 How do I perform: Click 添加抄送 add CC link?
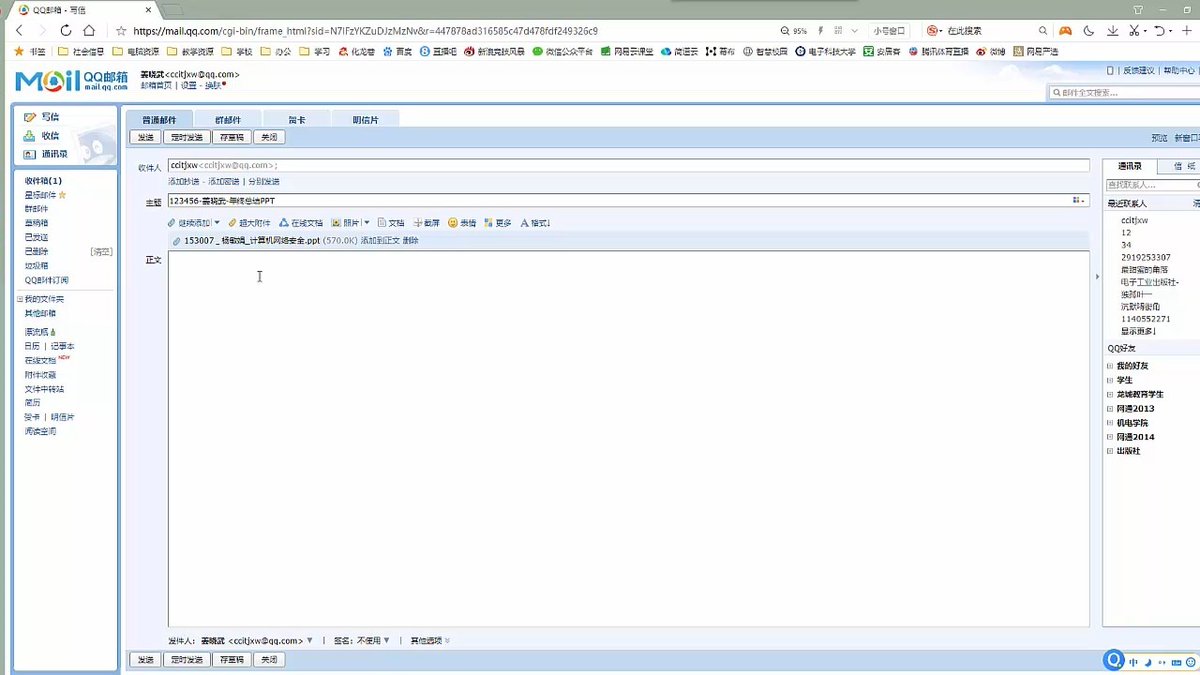click(x=184, y=182)
